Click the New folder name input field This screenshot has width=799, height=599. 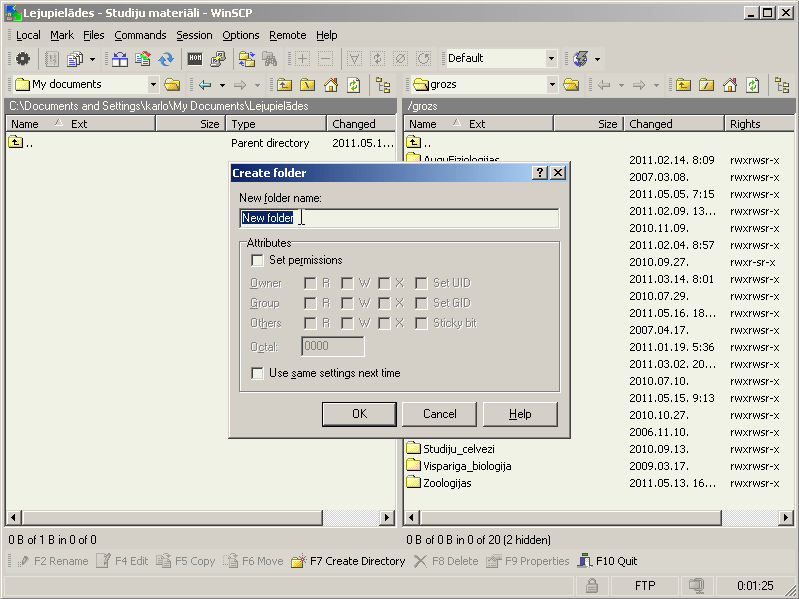coord(399,218)
